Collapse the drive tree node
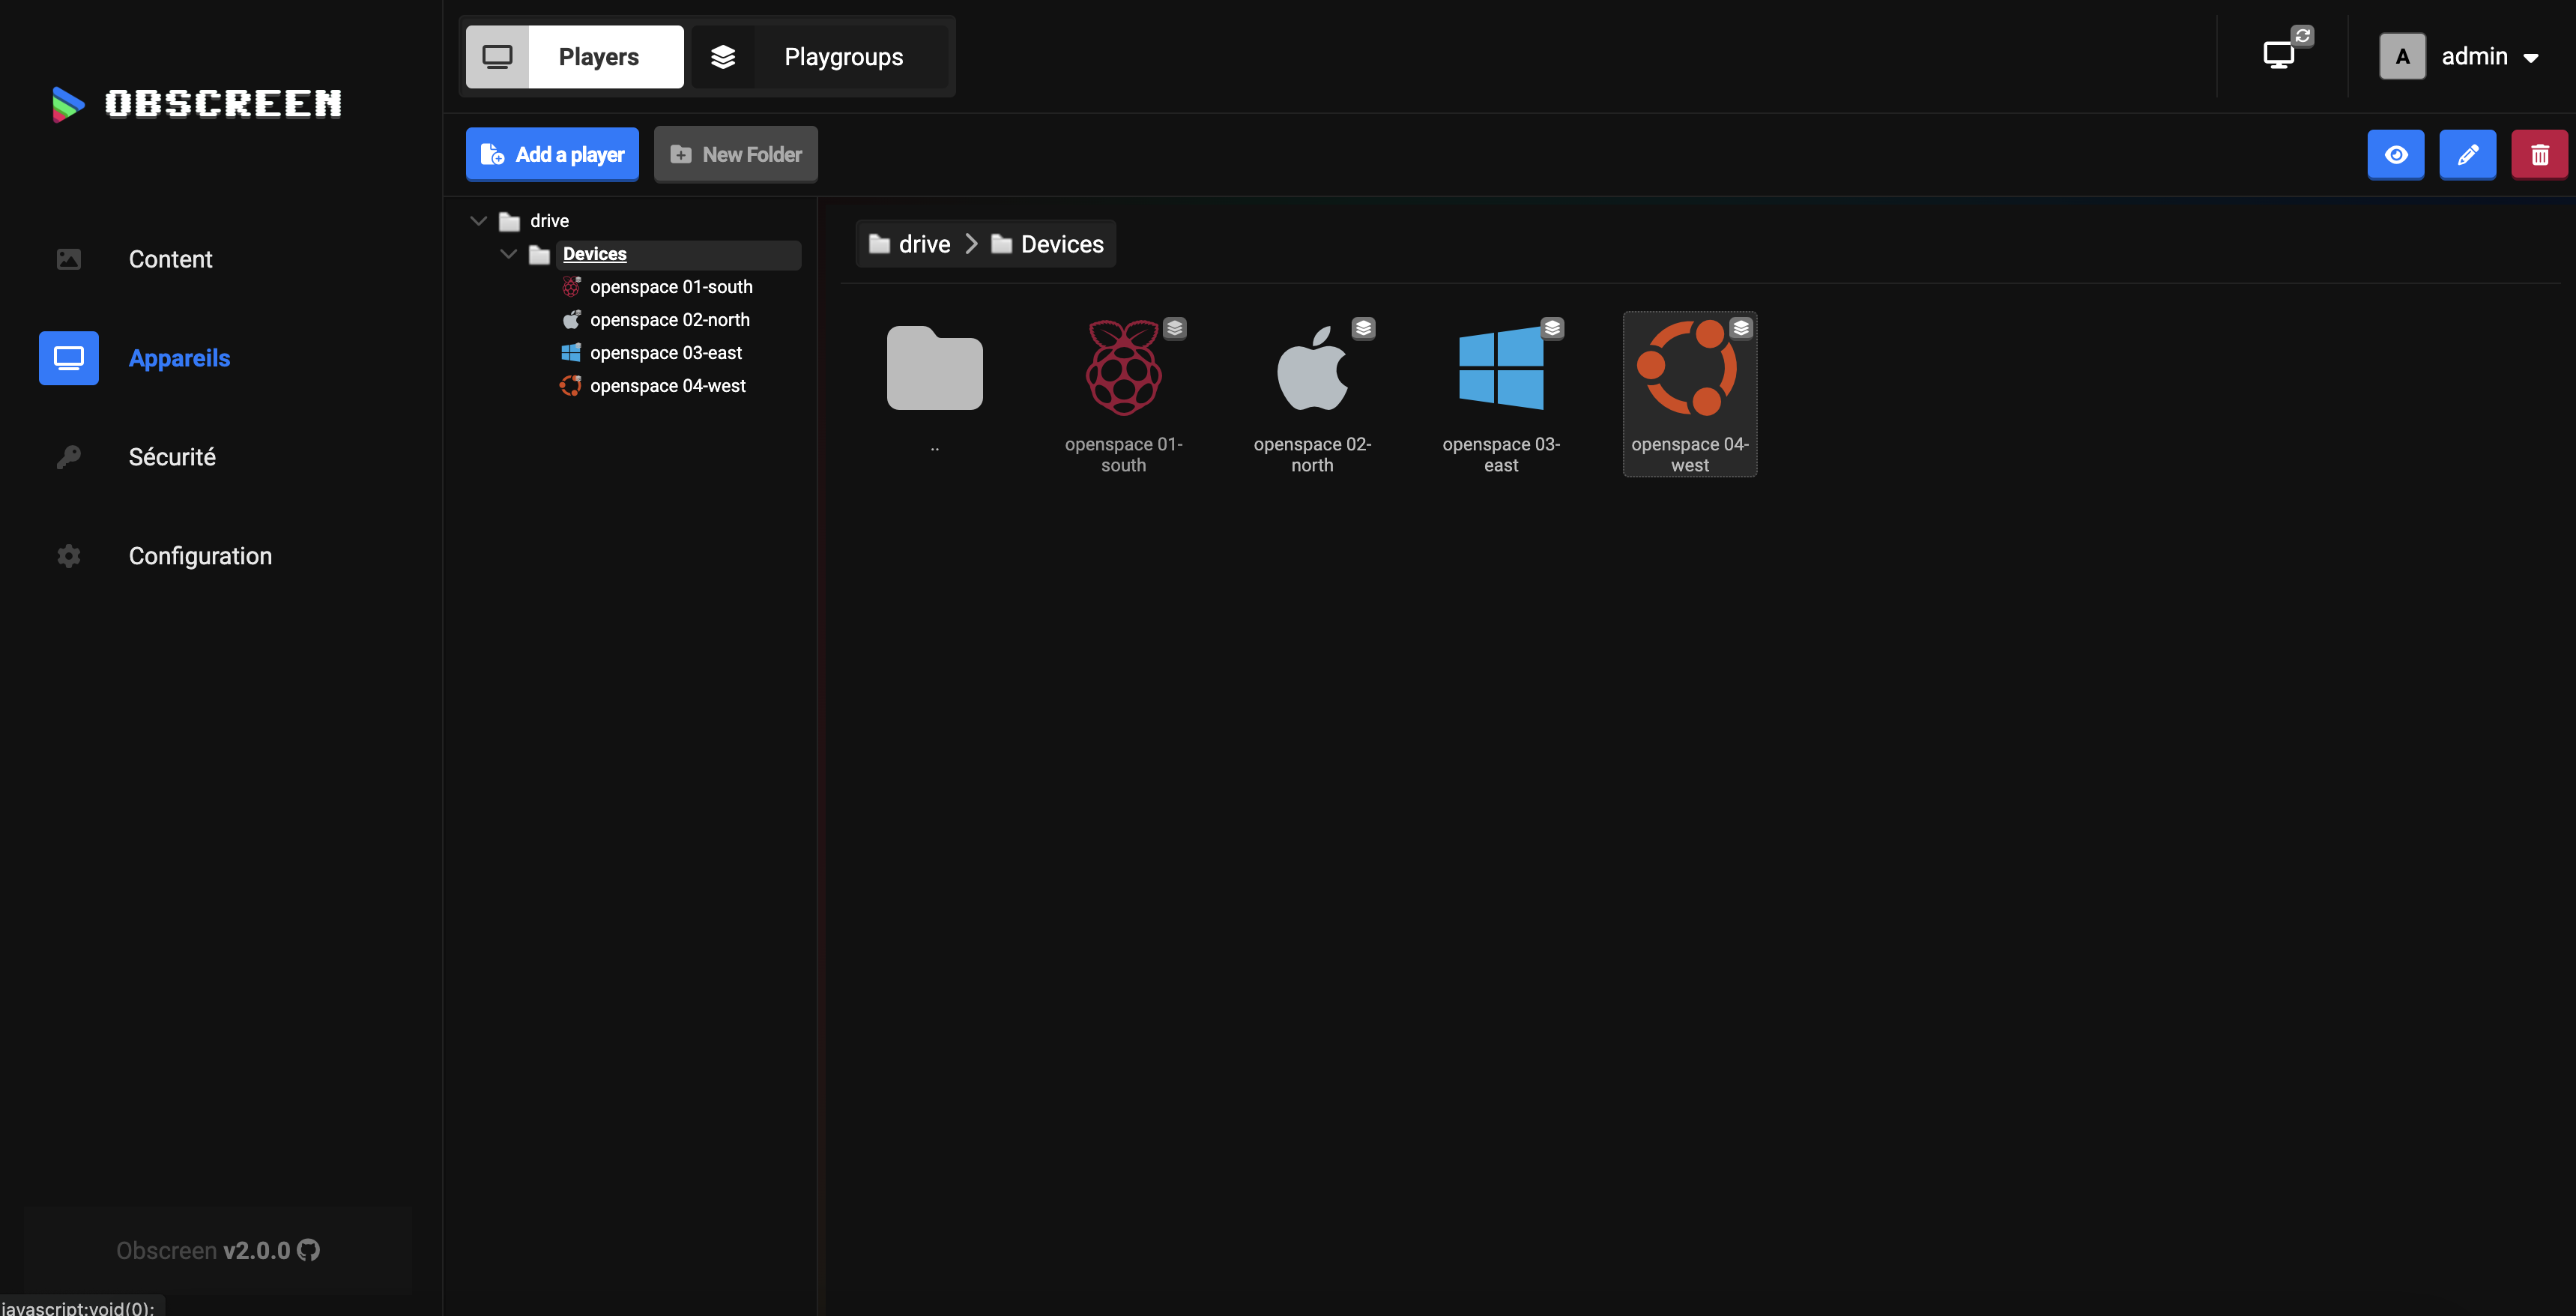Viewport: 2576px width, 1316px height. (478, 221)
